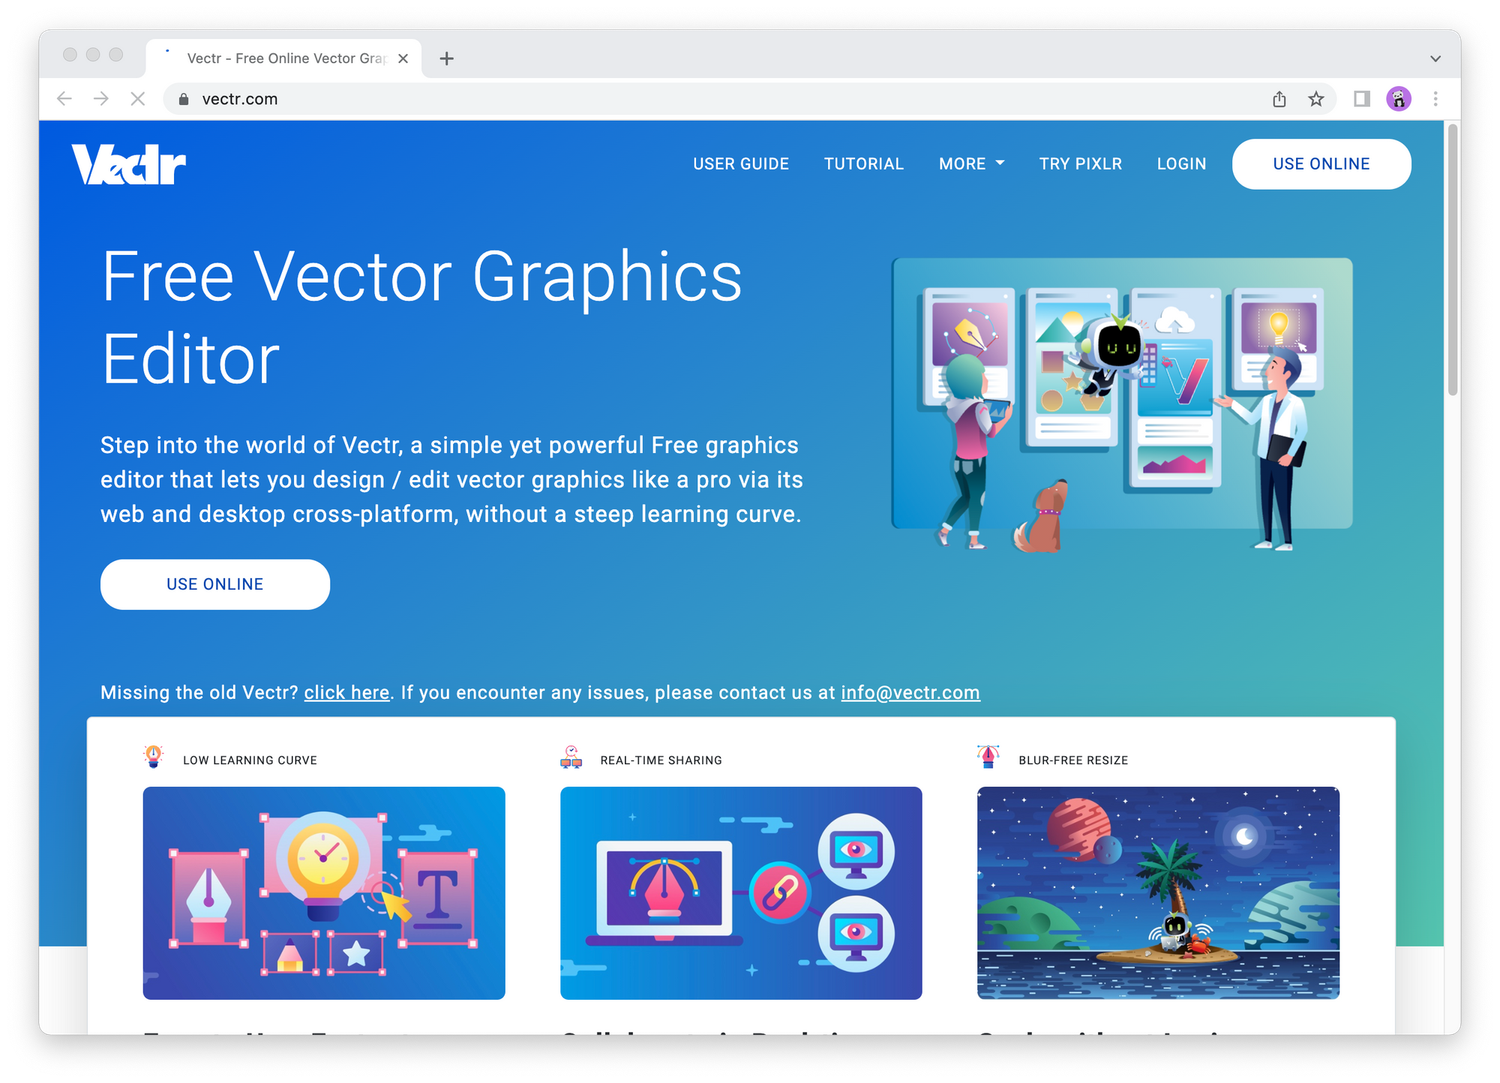Click the 'Free Vector Graphics Editor' heading
The image size is (1500, 1083).
pyautogui.click(x=422, y=317)
